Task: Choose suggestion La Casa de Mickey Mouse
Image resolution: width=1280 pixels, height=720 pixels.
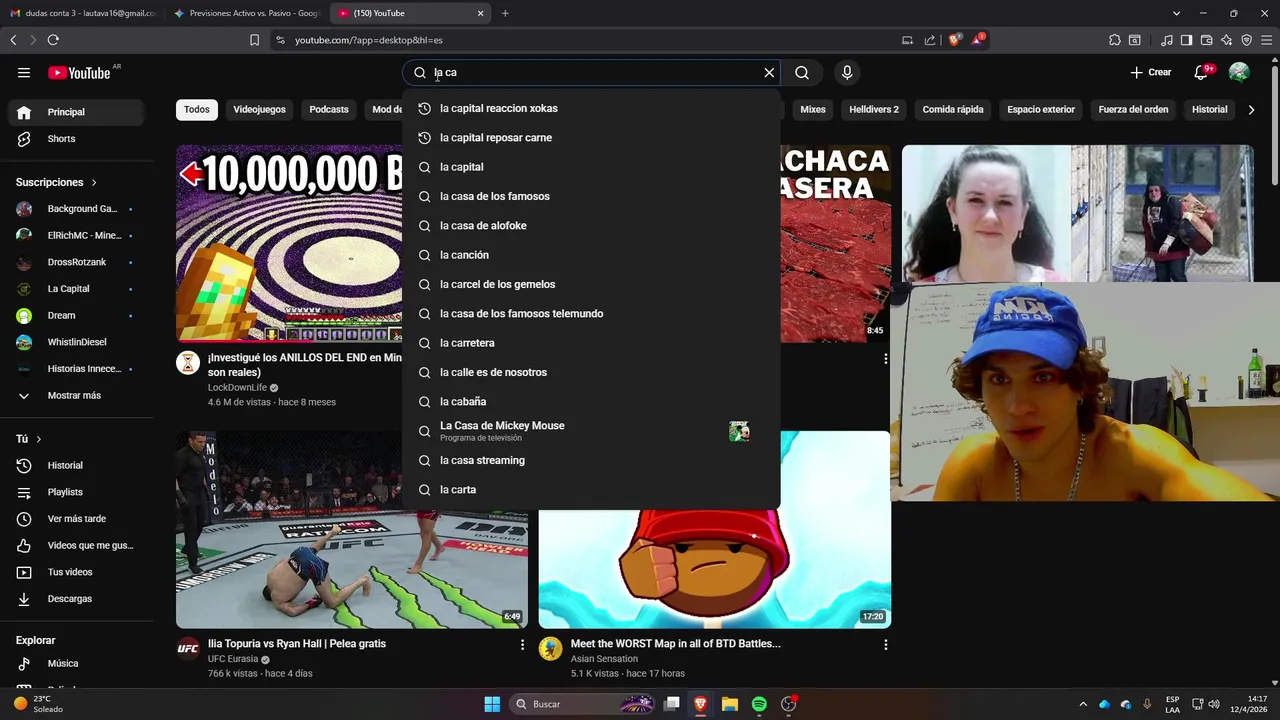Action: 591,431
